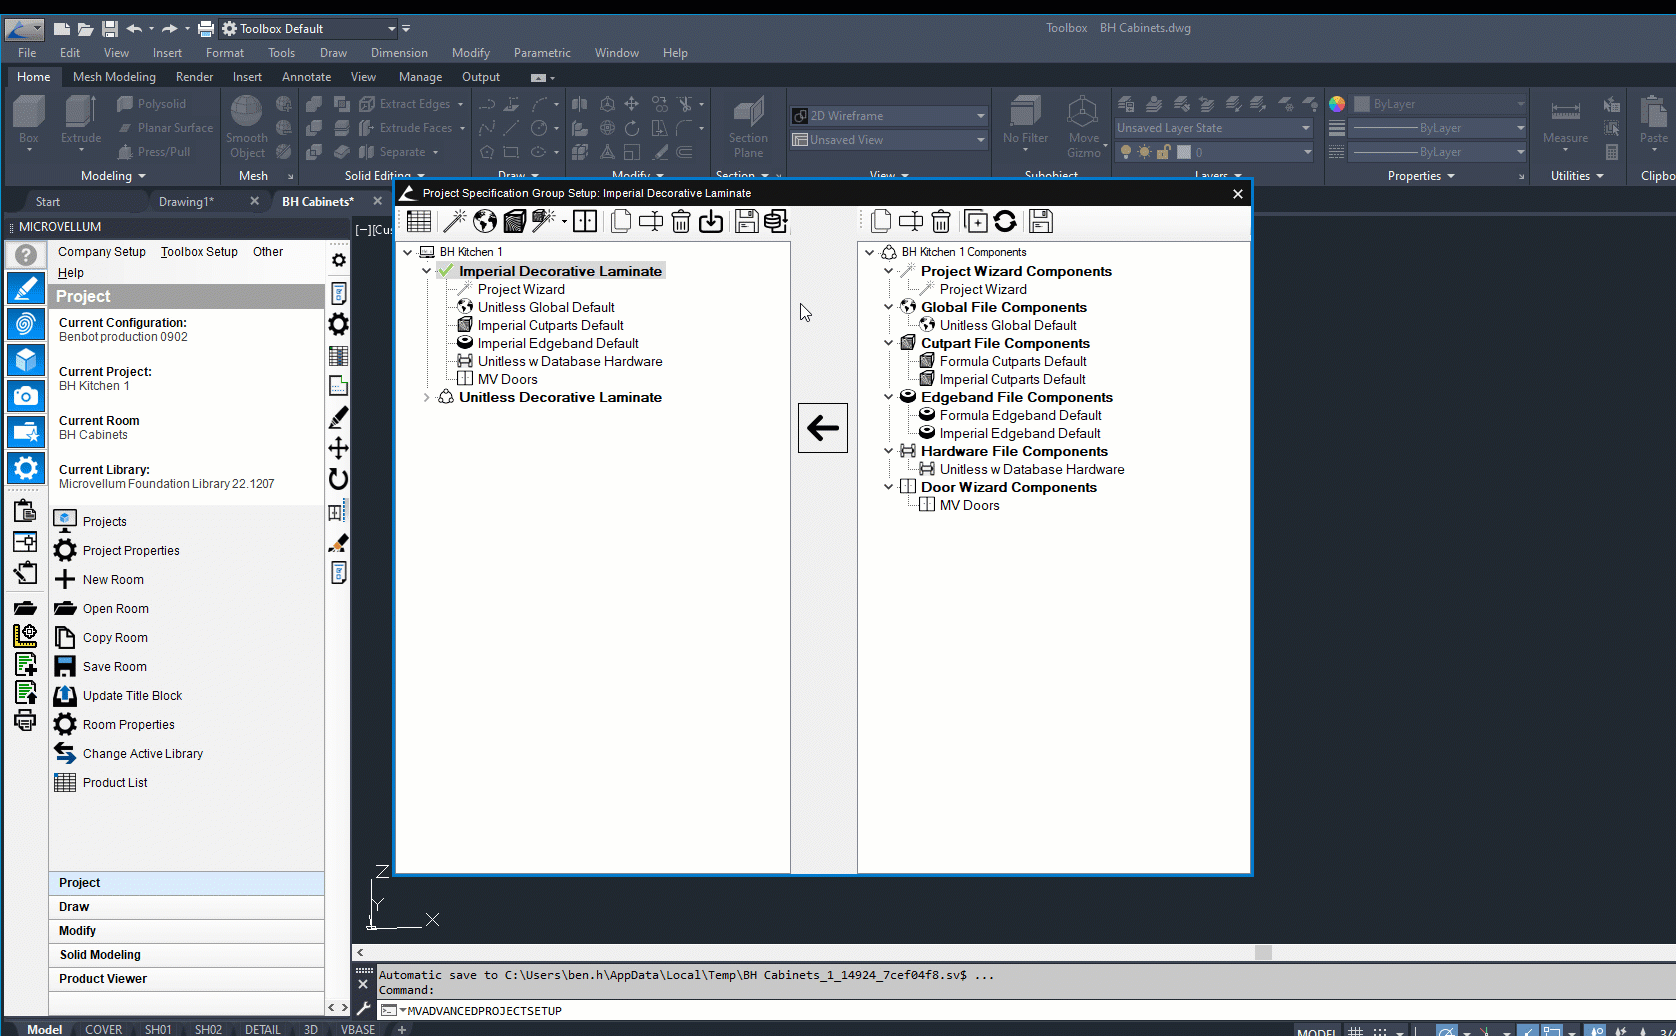The image size is (1676, 1036).
Task: Click the save-to-database icon in dialog toolbar
Action: (776, 221)
